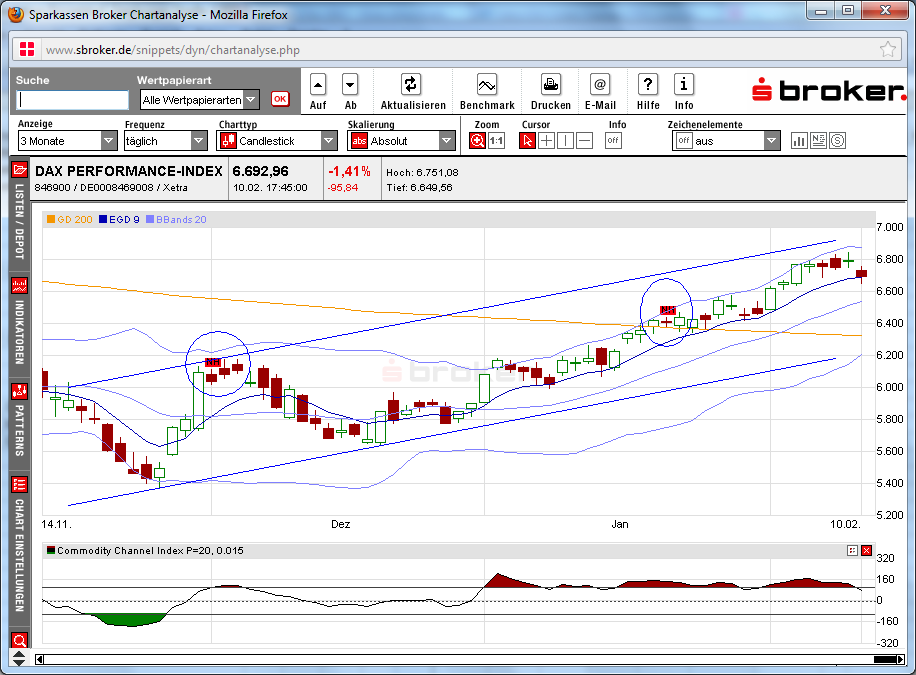Select the arrow pointer cursor
This screenshot has width=916, height=675.
[x=528, y=141]
